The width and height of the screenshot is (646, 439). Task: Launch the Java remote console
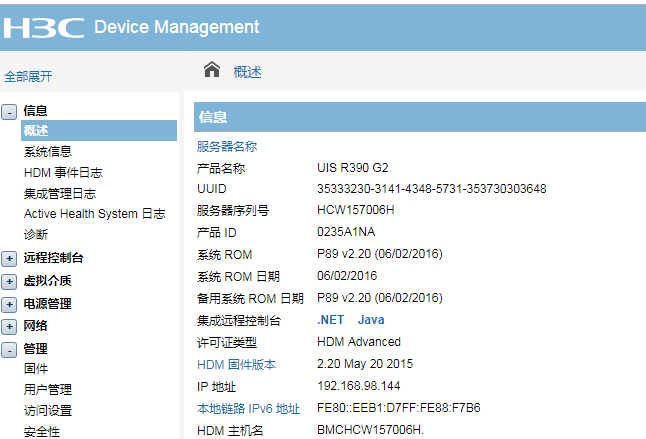(371, 320)
